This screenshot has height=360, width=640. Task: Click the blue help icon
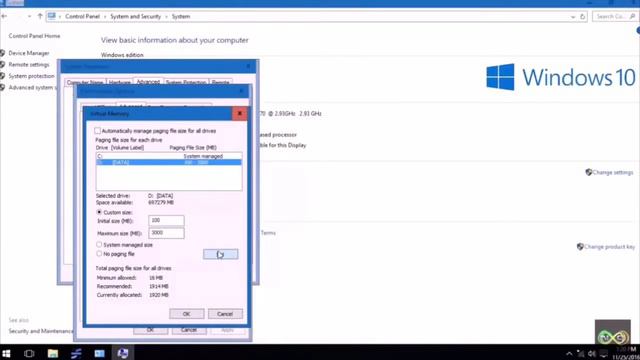click(638, 31)
